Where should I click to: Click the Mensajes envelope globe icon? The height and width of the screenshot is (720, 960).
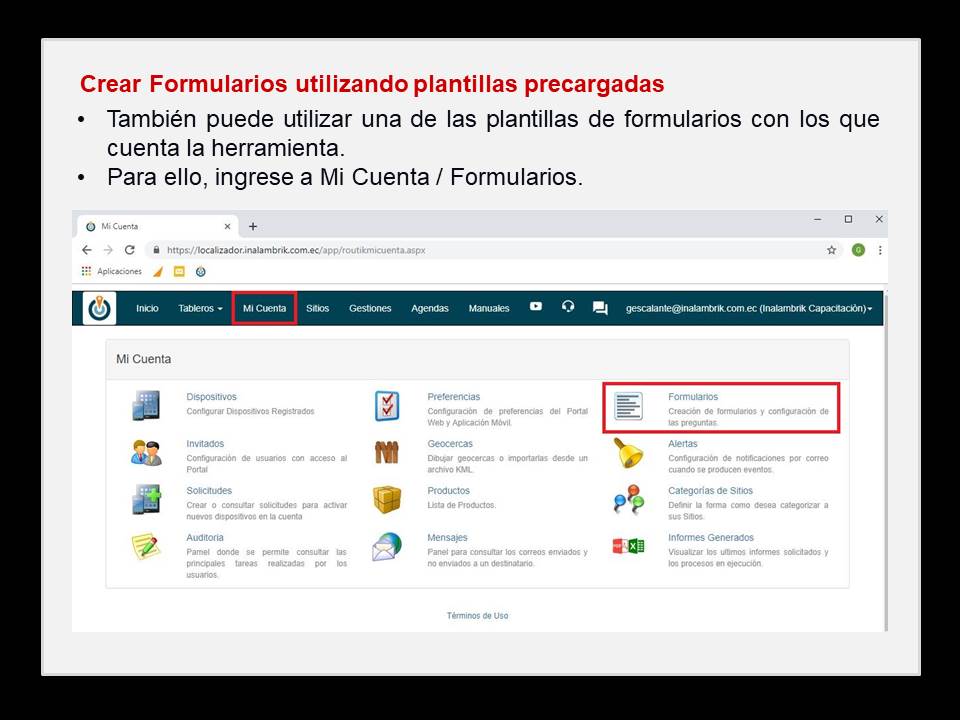pyautogui.click(x=387, y=547)
